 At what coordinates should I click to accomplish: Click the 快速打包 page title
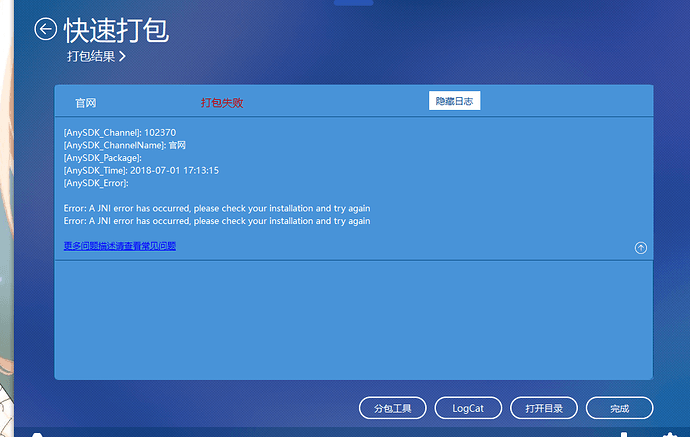[x=116, y=30]
